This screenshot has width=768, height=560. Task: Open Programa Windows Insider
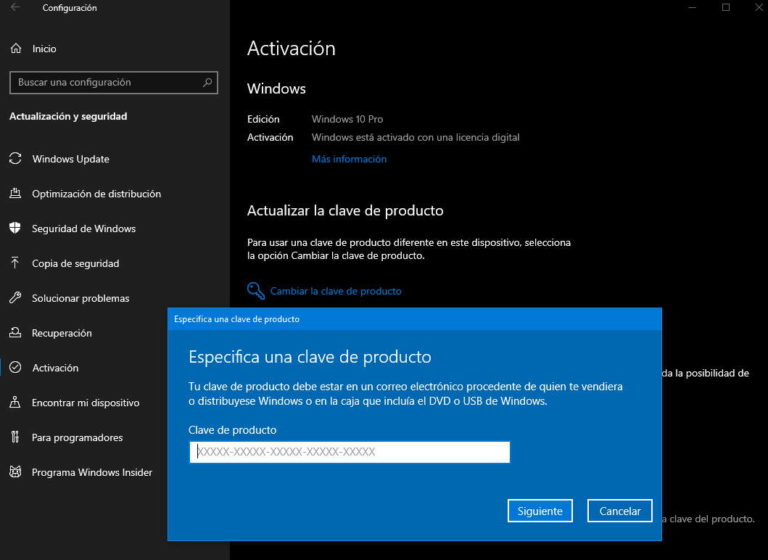click(92, 472)
